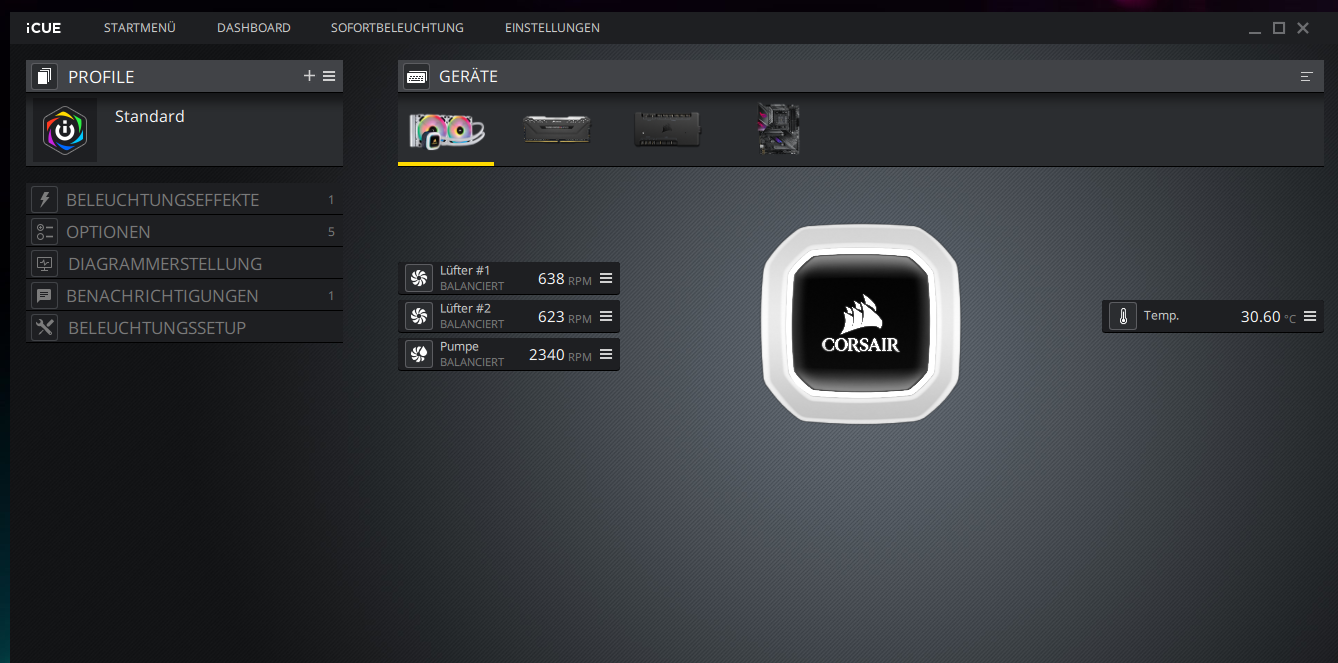1338x663 pixels.
Task: Select the RAM memory device thumbnail
Action: (557, 129)
